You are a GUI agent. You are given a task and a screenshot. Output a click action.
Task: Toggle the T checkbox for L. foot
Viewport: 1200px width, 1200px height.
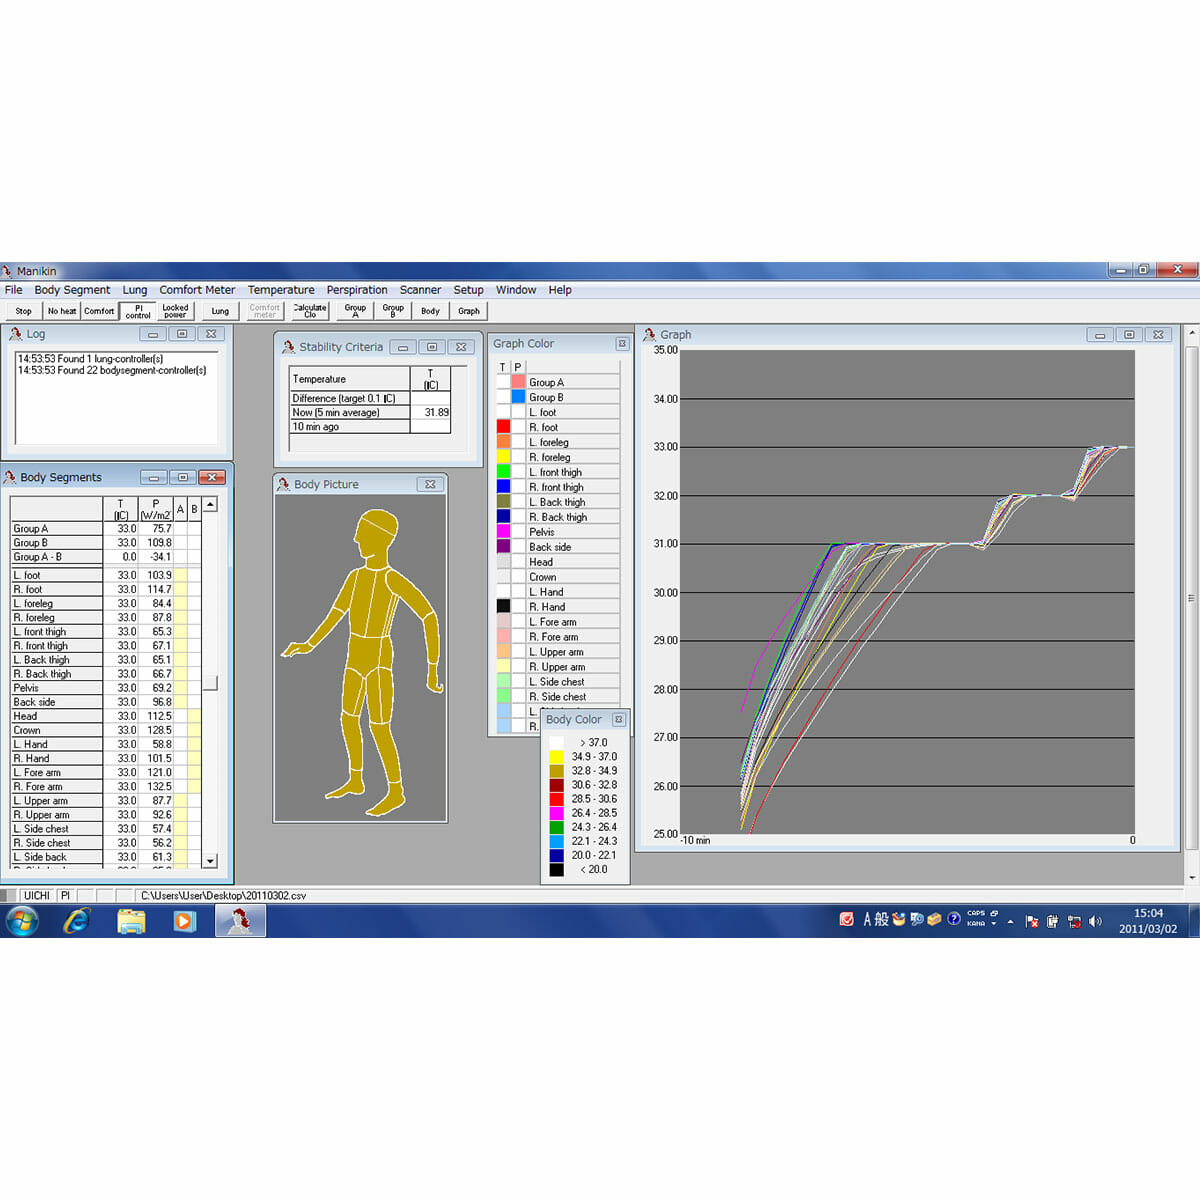[x=503, y=412]
